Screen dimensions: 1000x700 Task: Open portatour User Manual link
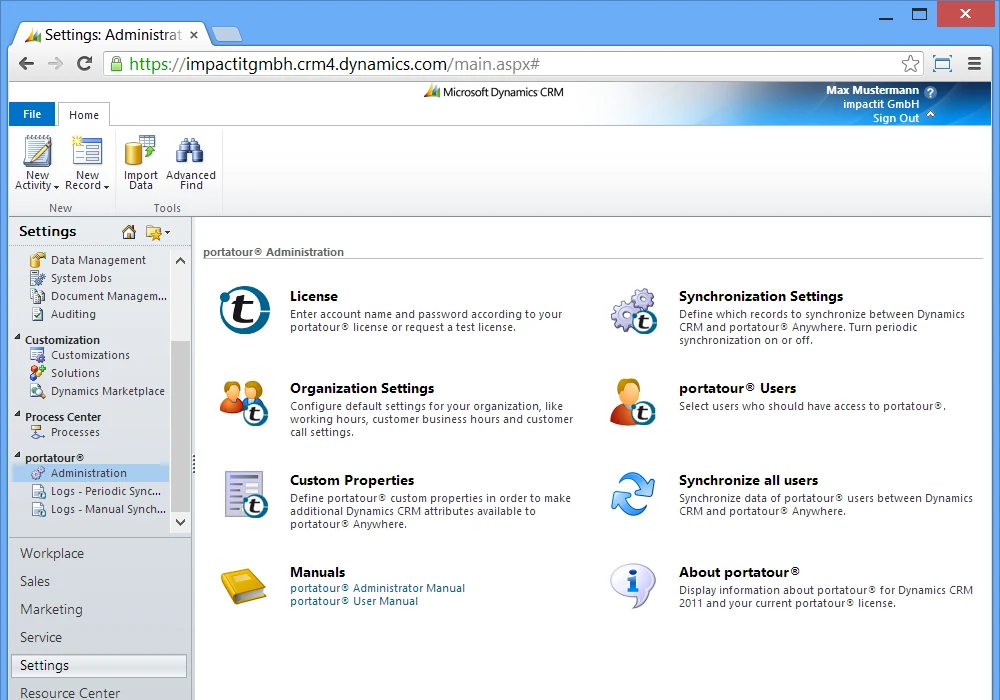(x=354, y=601)
